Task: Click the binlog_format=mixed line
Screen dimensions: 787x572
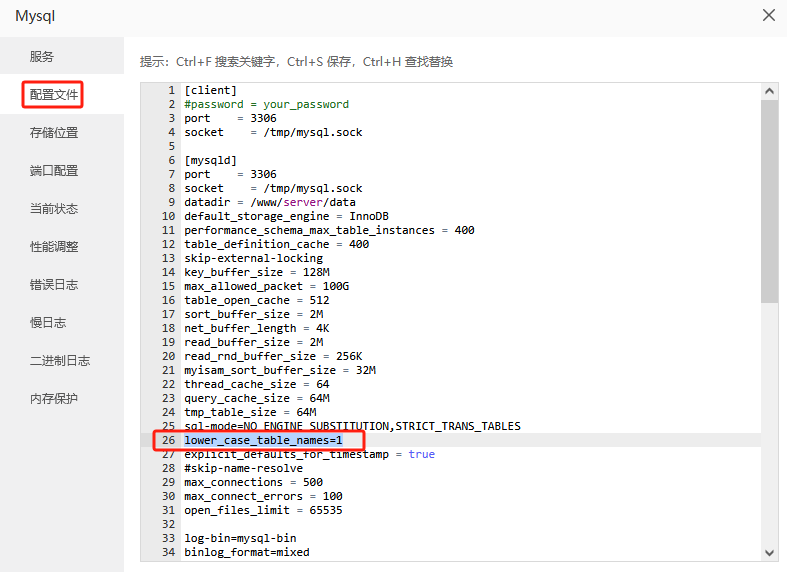Action: click(247, 552)
